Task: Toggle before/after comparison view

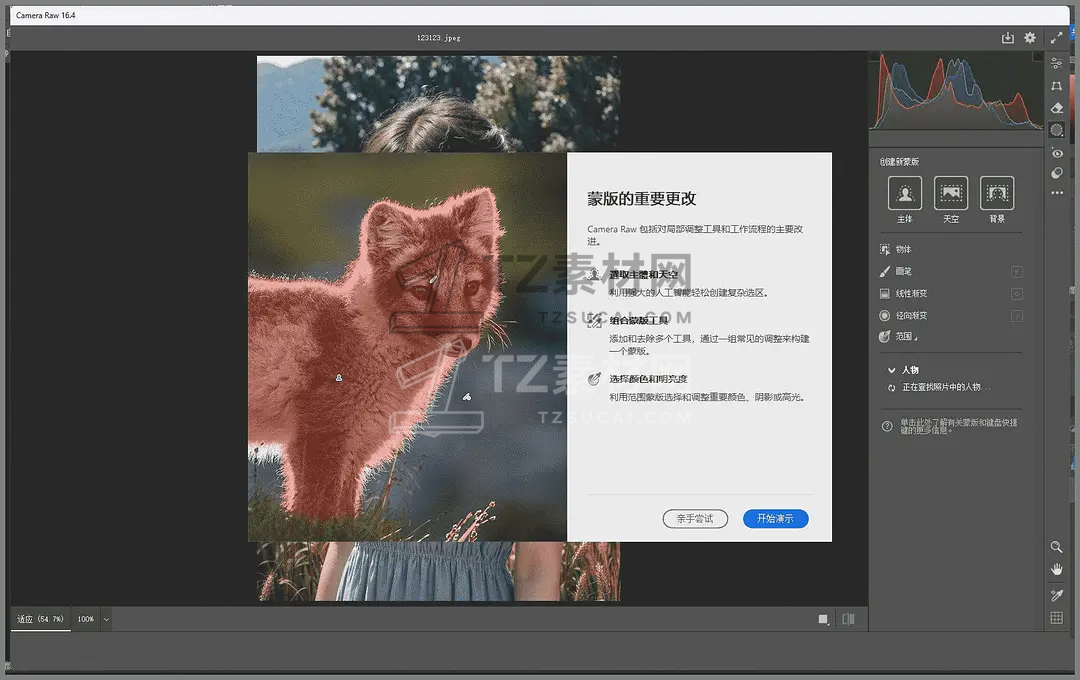Action: (x=848, y=619)
